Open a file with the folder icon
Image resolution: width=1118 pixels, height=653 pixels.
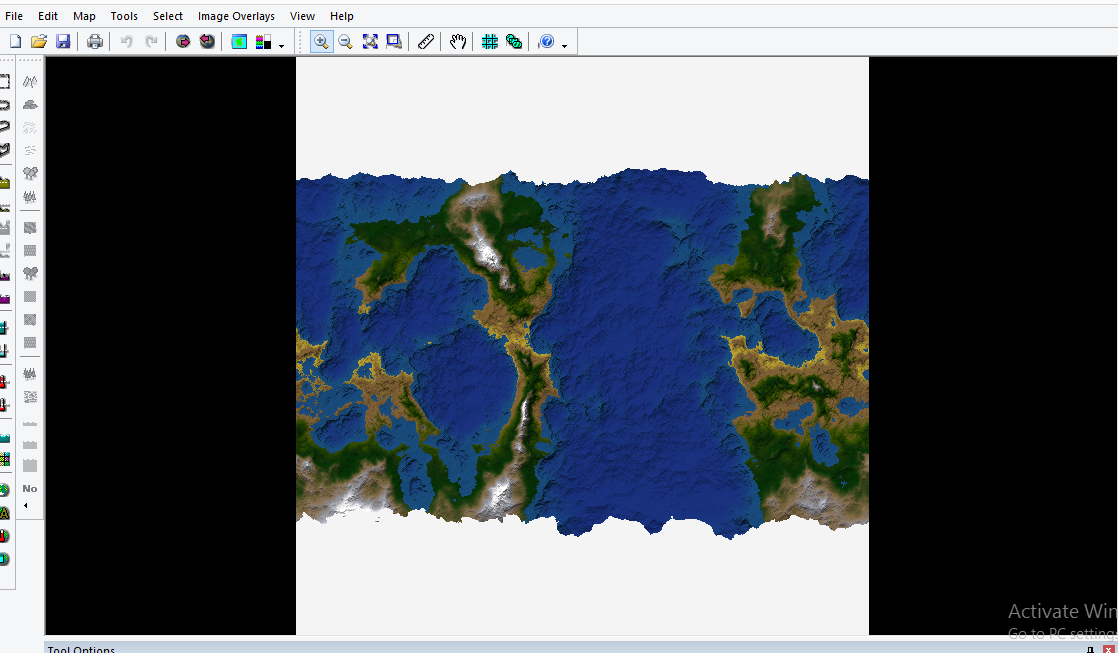[39, 42]
